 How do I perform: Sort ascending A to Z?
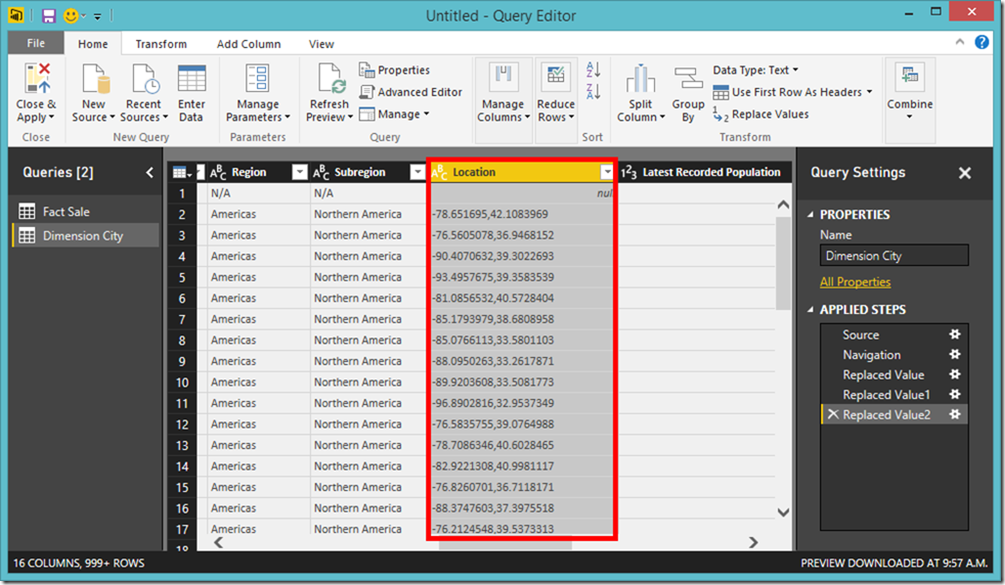point(593,69)
